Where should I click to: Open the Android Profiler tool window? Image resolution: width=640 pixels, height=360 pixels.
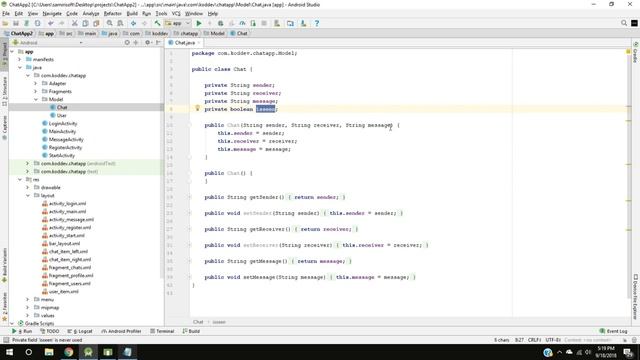pos(121,331)
